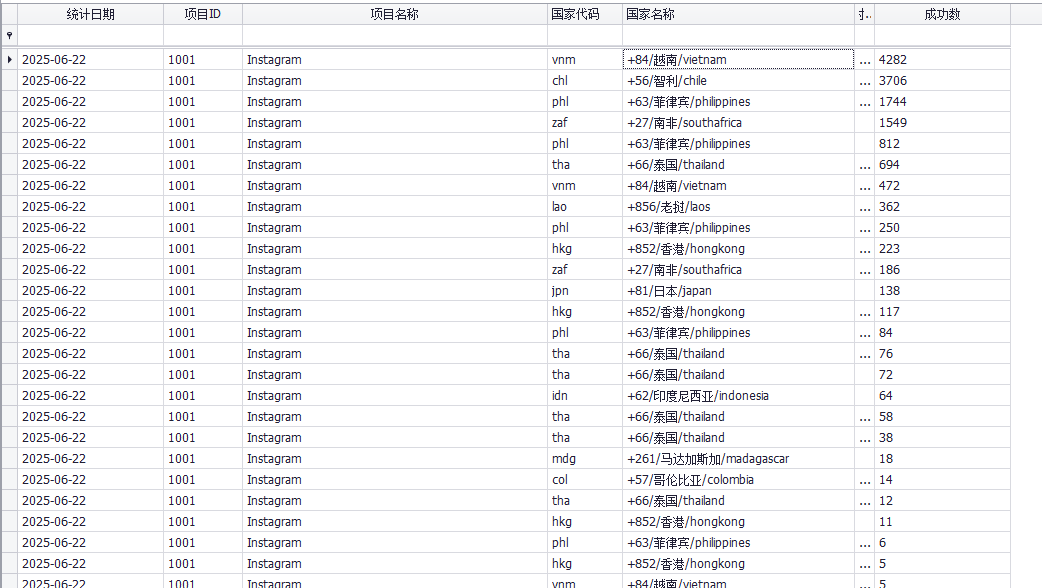Select the 812 success count cell
Screen dimensions: 1042x588
pos(942,144)
